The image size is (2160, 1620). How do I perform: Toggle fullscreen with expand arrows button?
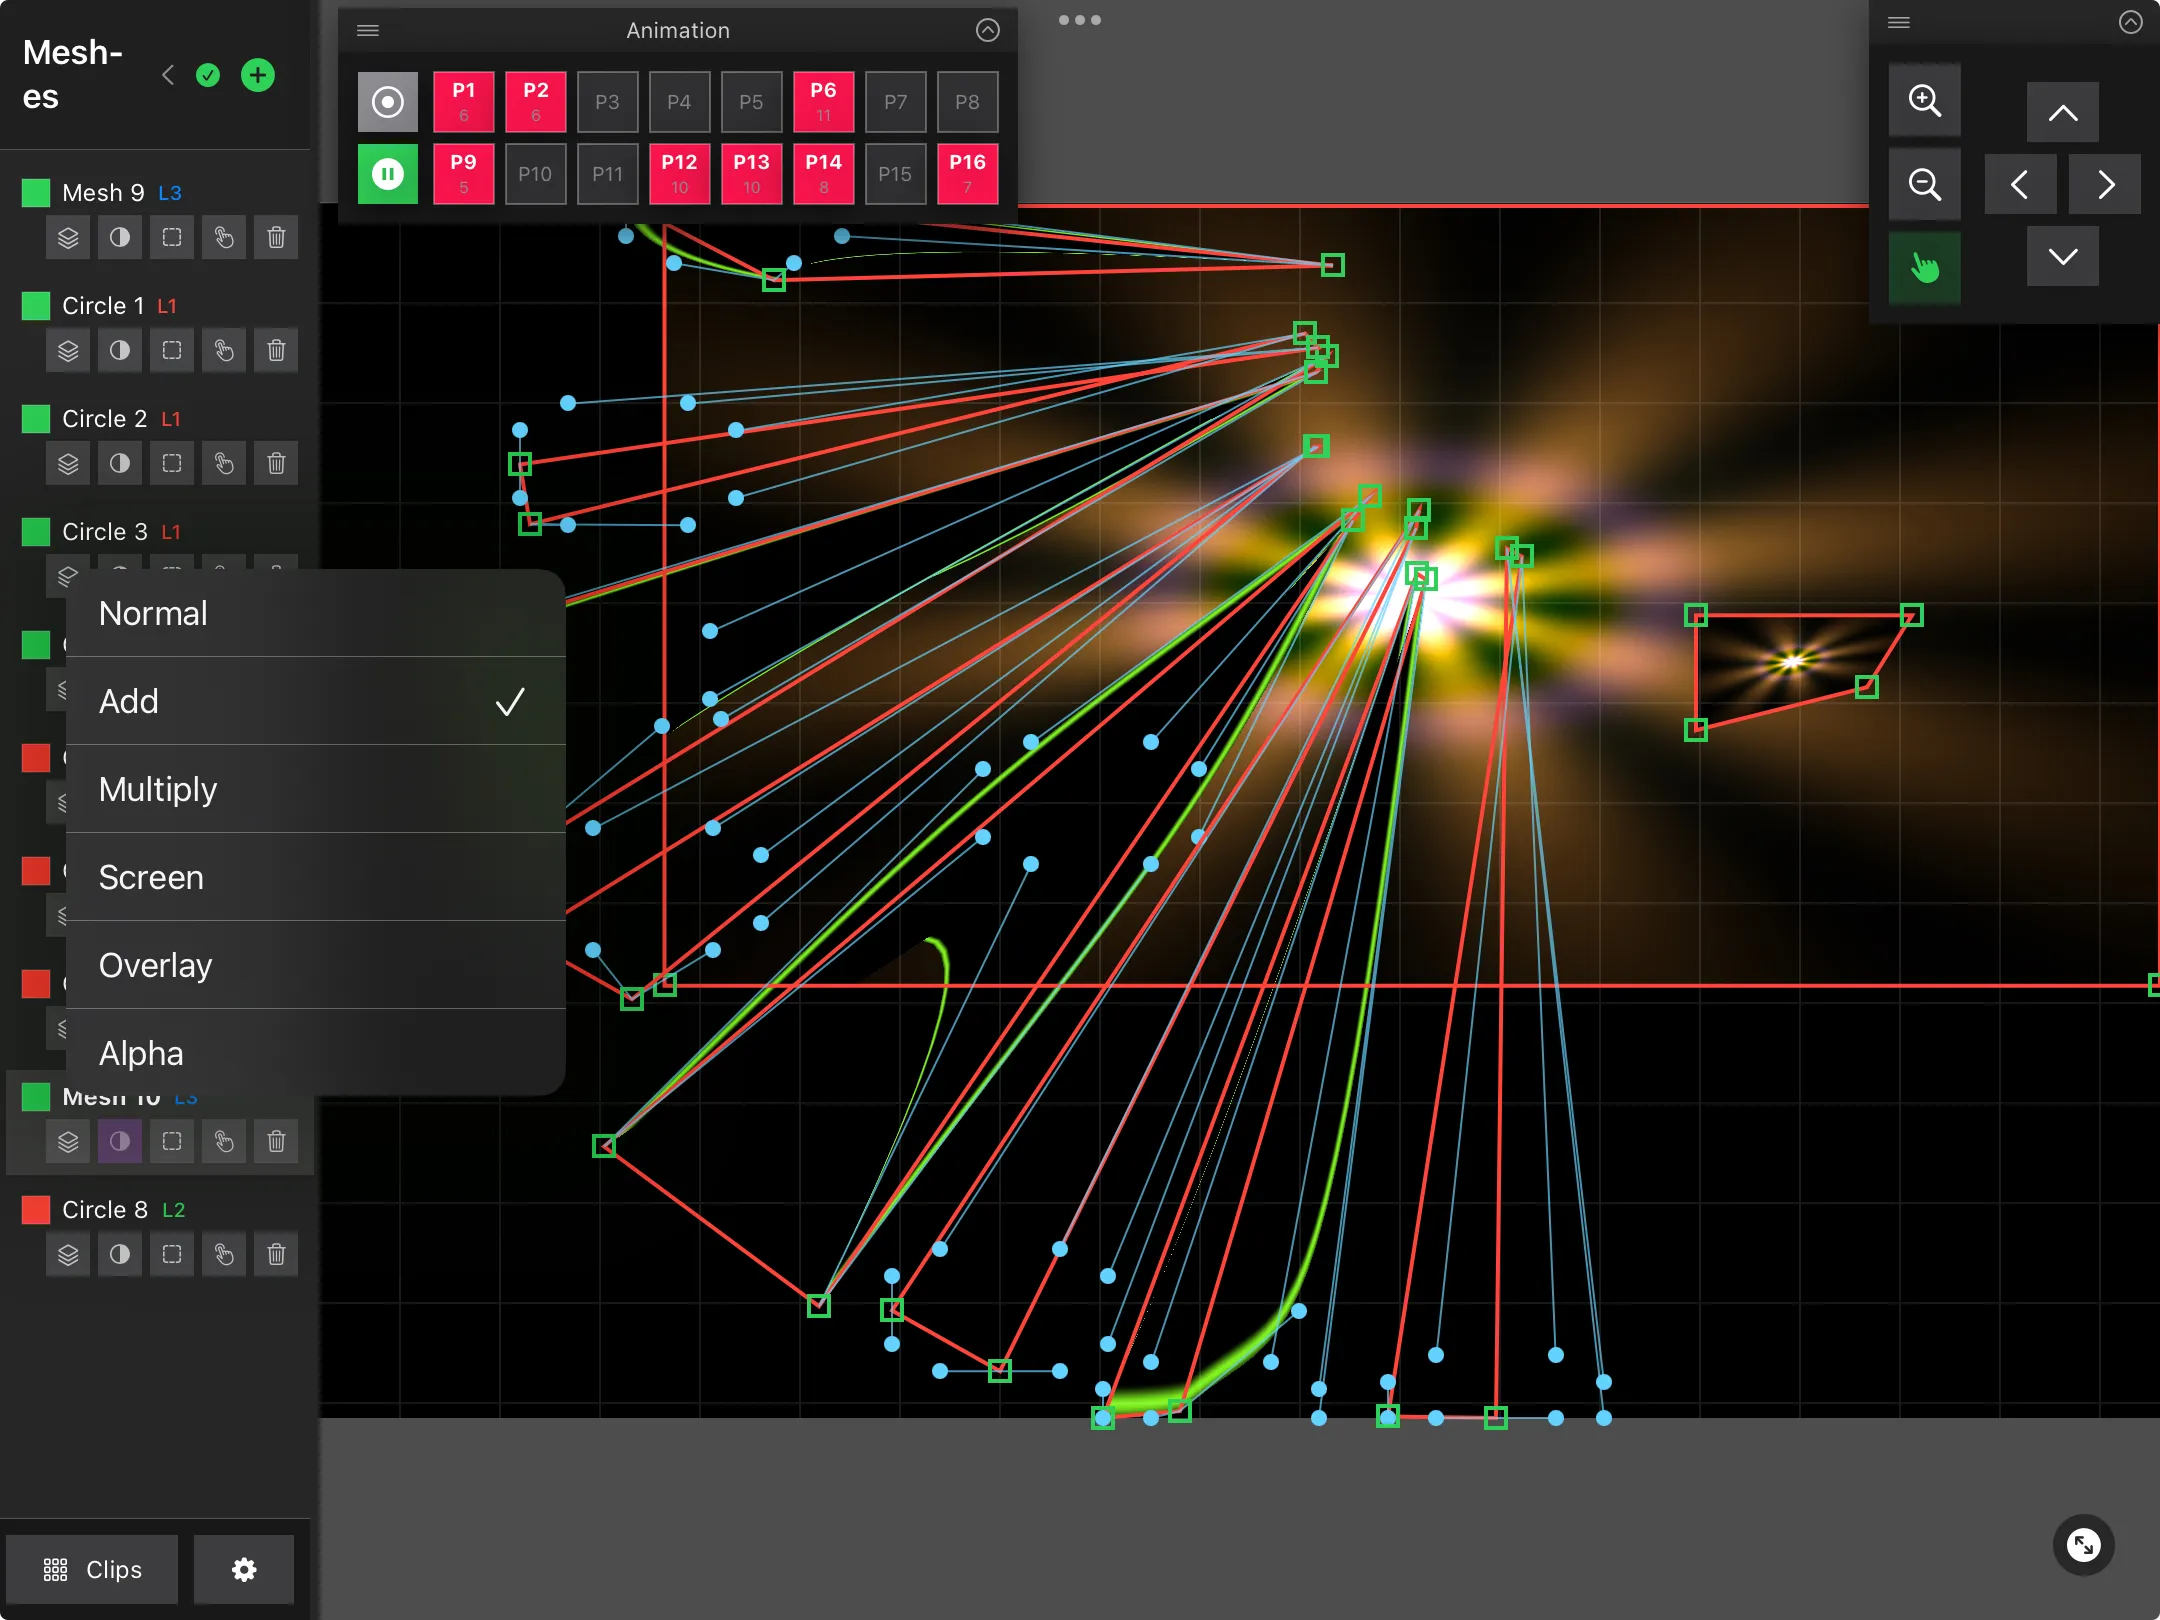tap(2084, 1546)
